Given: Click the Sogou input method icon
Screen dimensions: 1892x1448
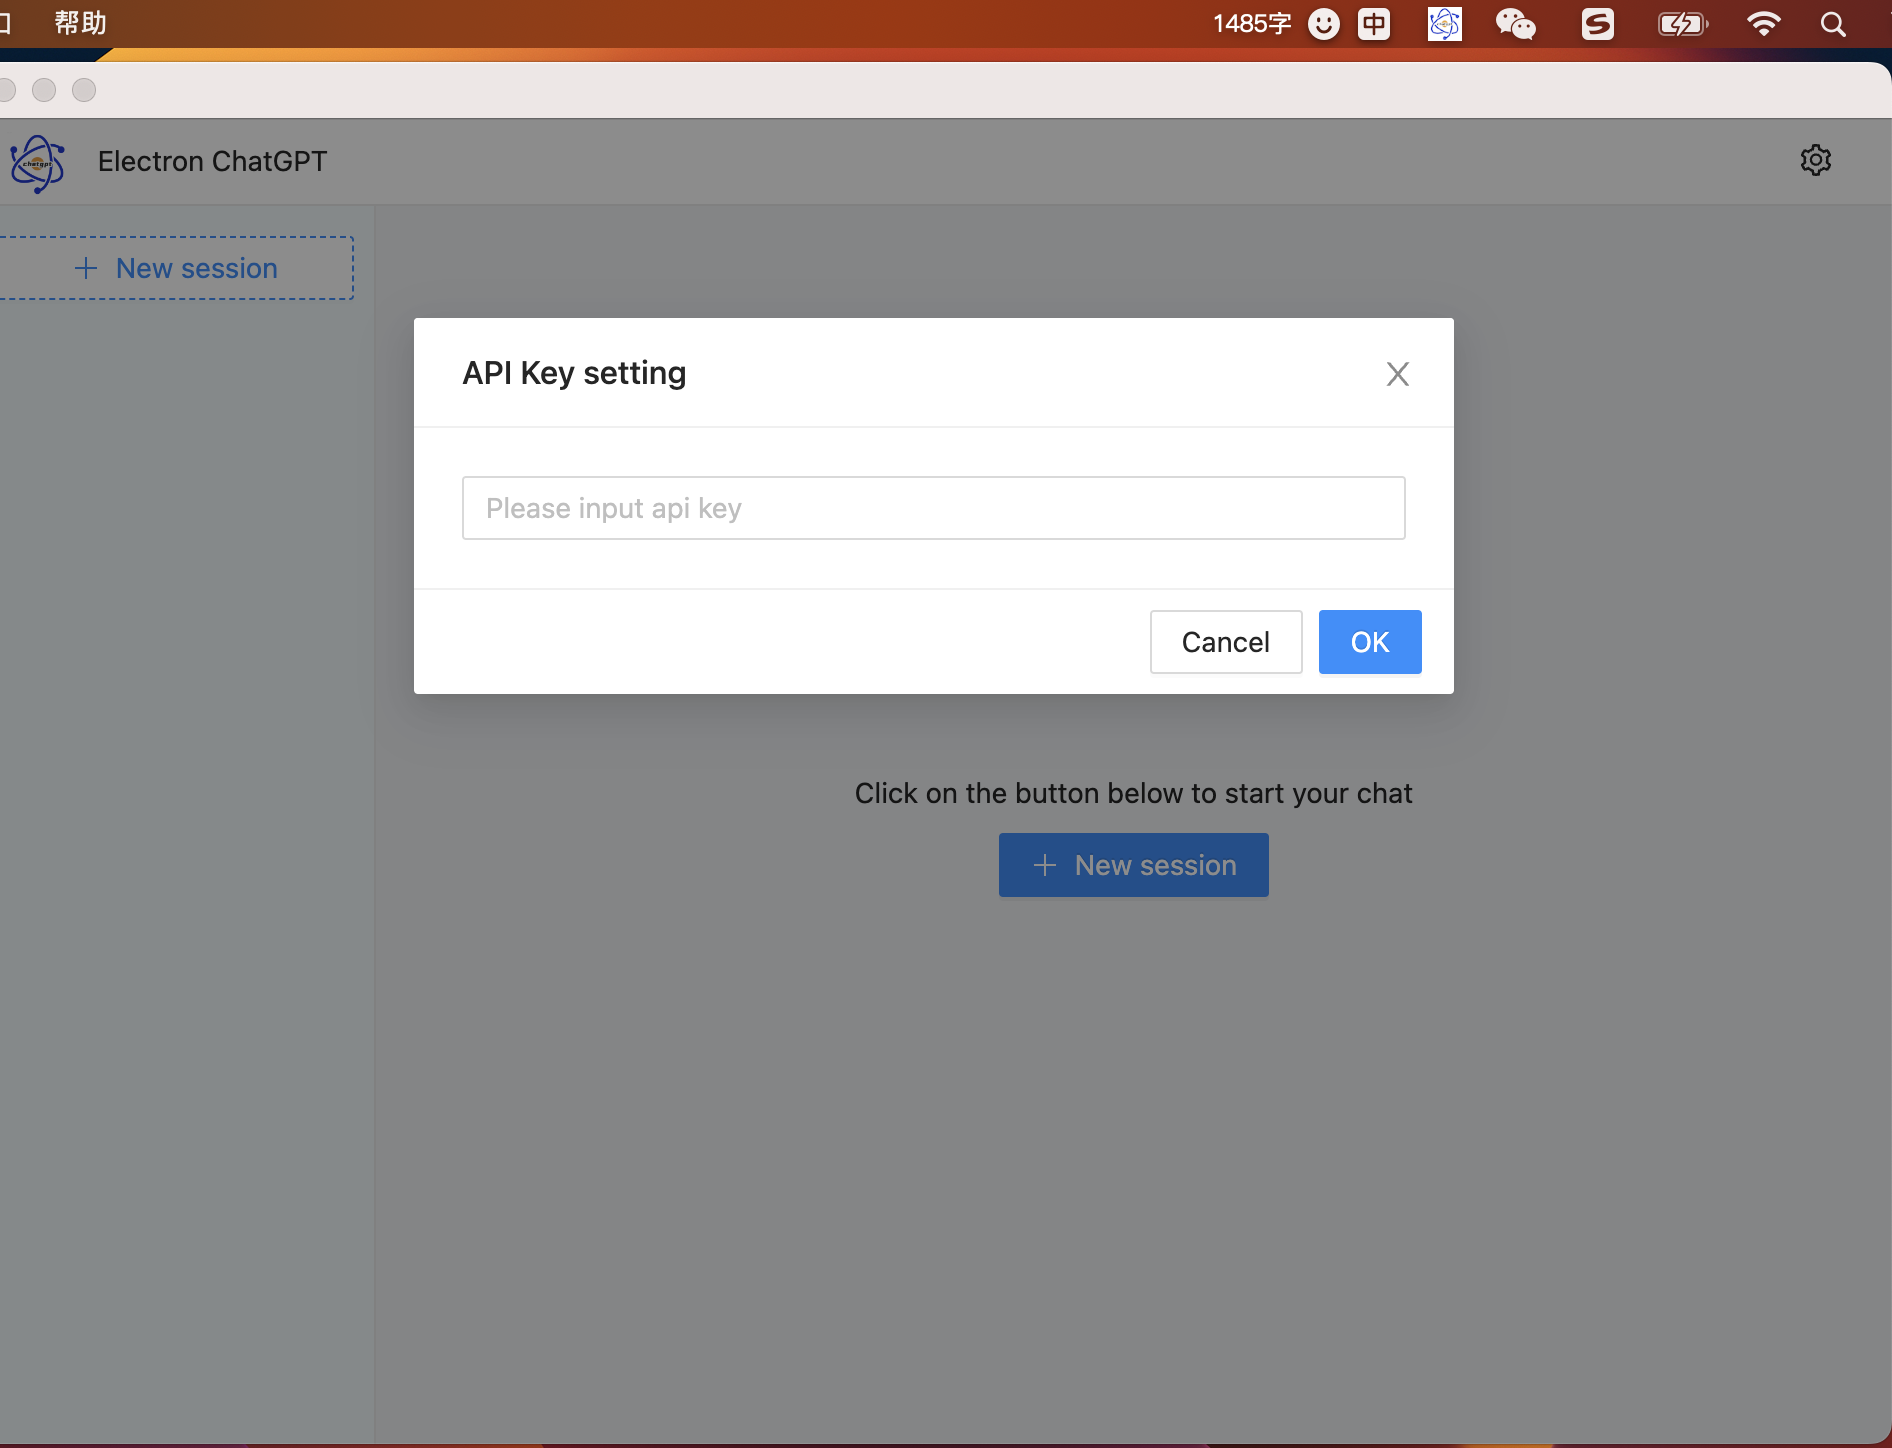Looking at the screenshot, I should coord(1597,24).
